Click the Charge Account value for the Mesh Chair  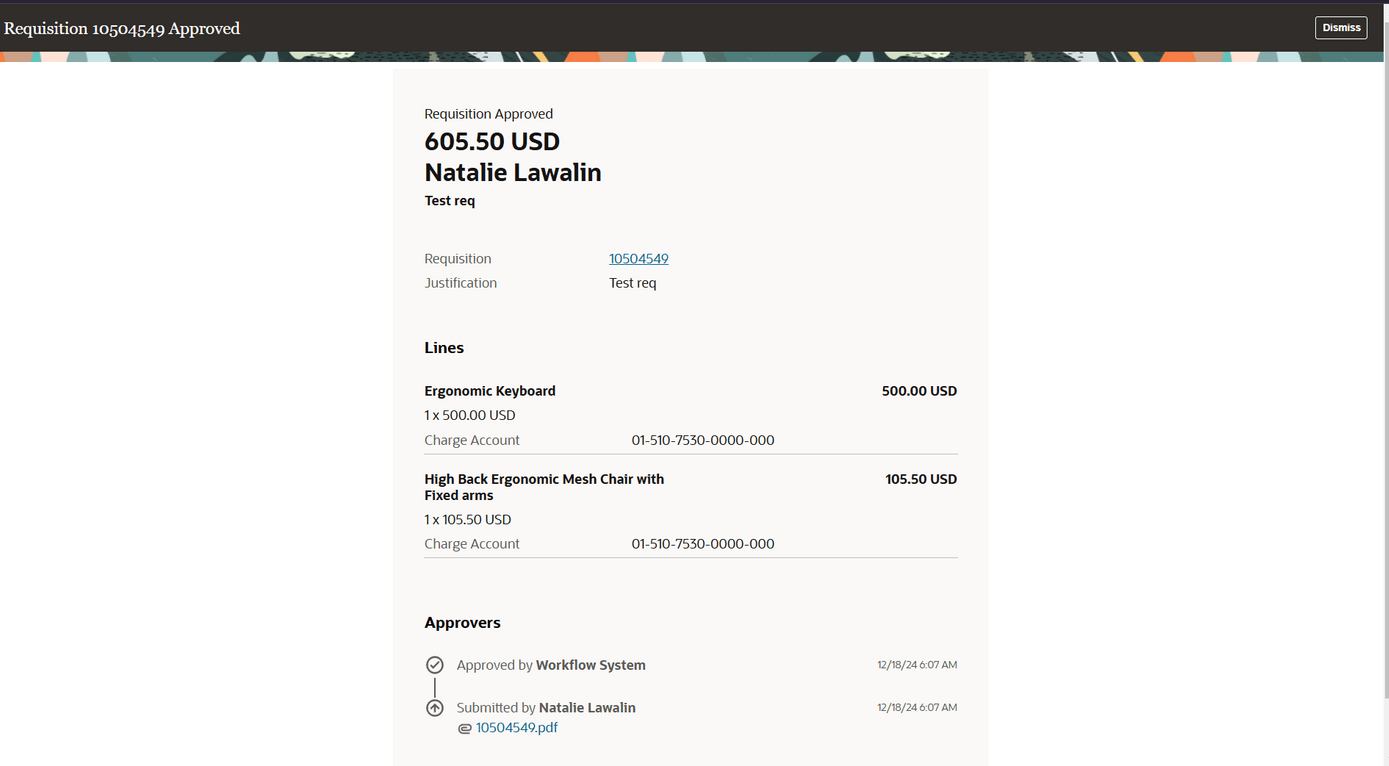703,543
